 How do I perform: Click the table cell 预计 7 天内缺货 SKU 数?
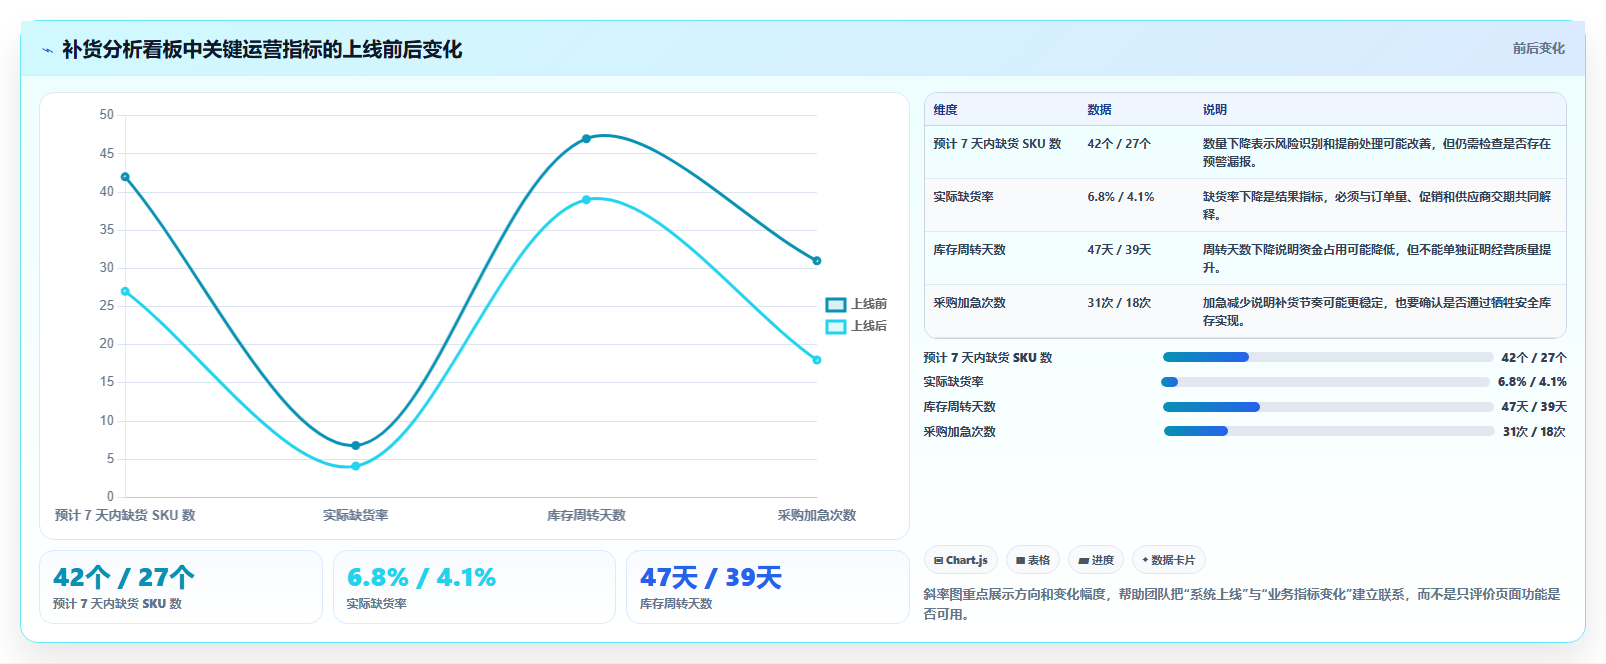coord(997,144)
